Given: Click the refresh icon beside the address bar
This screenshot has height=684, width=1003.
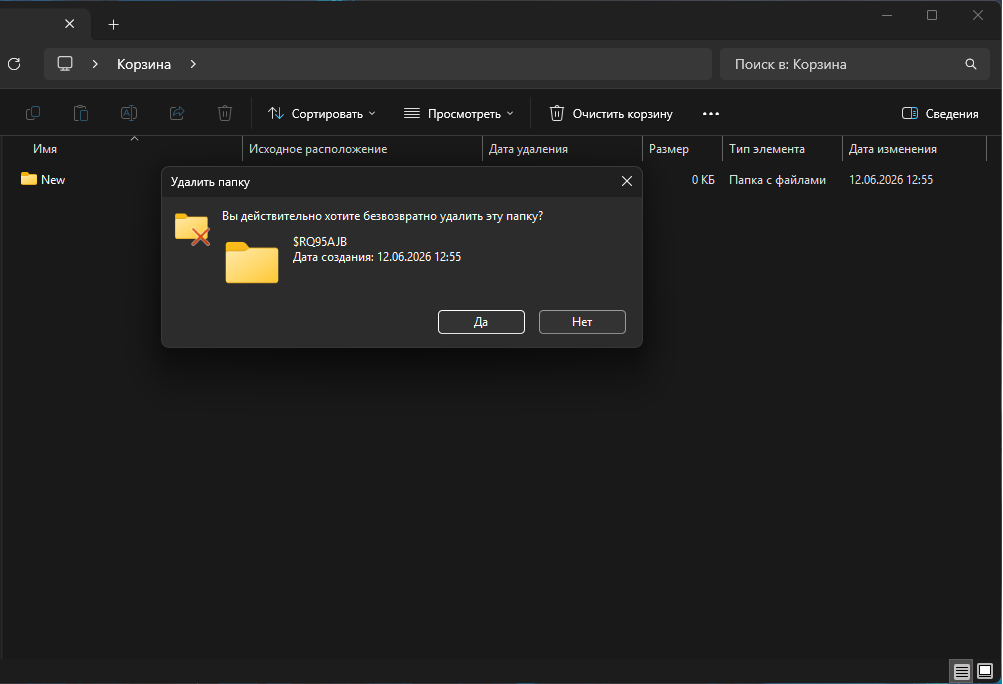Looking at the screenshot, I should [x=14, y=64].
